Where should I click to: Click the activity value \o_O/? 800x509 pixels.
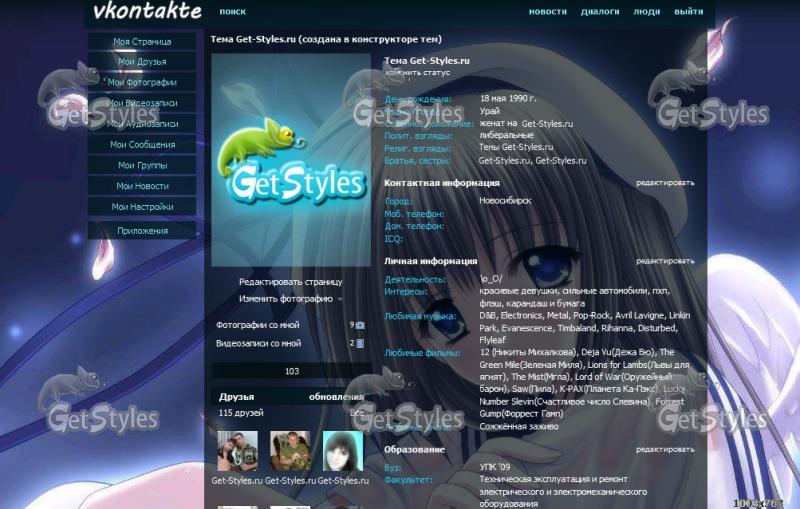(491, 279)
